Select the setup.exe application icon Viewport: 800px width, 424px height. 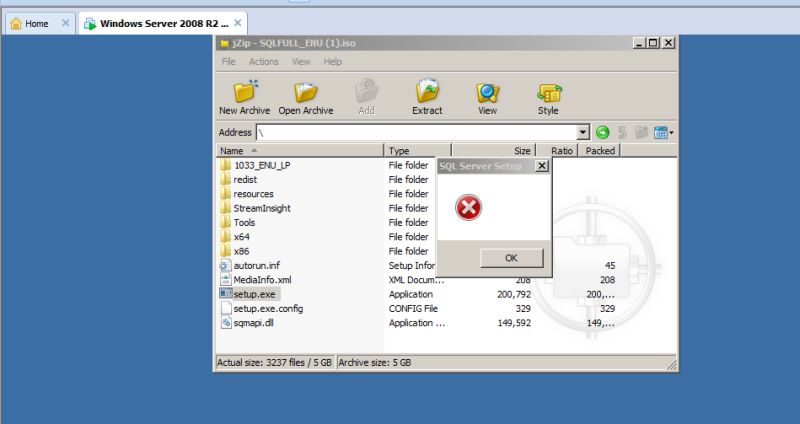coord(226,294)
